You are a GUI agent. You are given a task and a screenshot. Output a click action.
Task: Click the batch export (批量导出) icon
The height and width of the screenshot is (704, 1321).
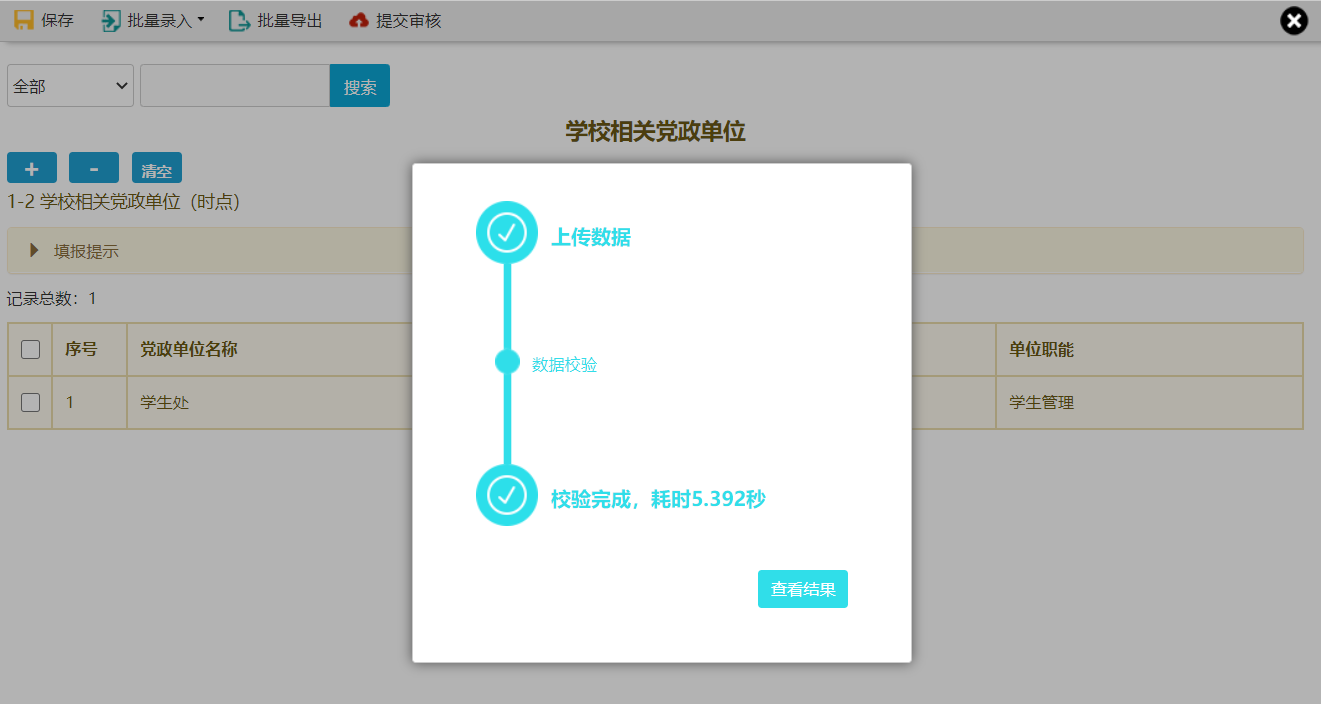coord(240,20)
